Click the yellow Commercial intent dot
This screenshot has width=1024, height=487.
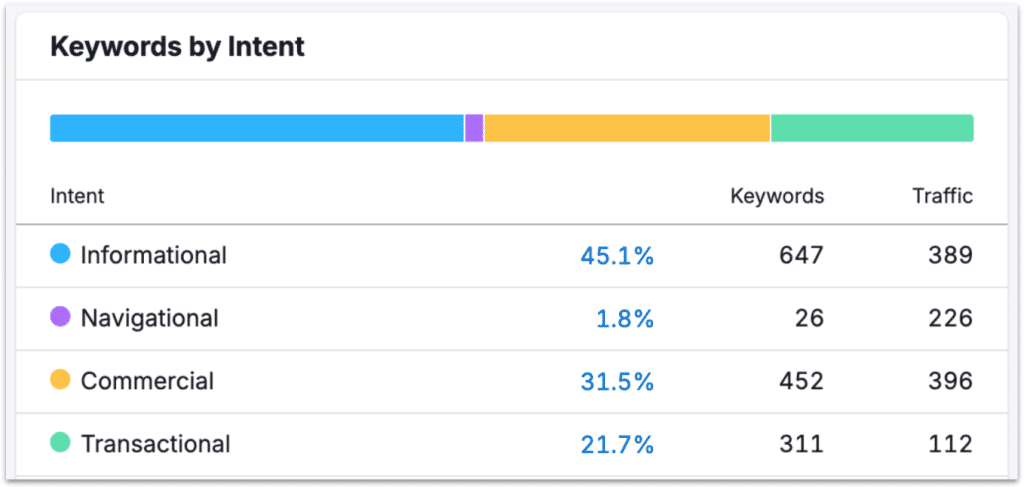(60, 380)
